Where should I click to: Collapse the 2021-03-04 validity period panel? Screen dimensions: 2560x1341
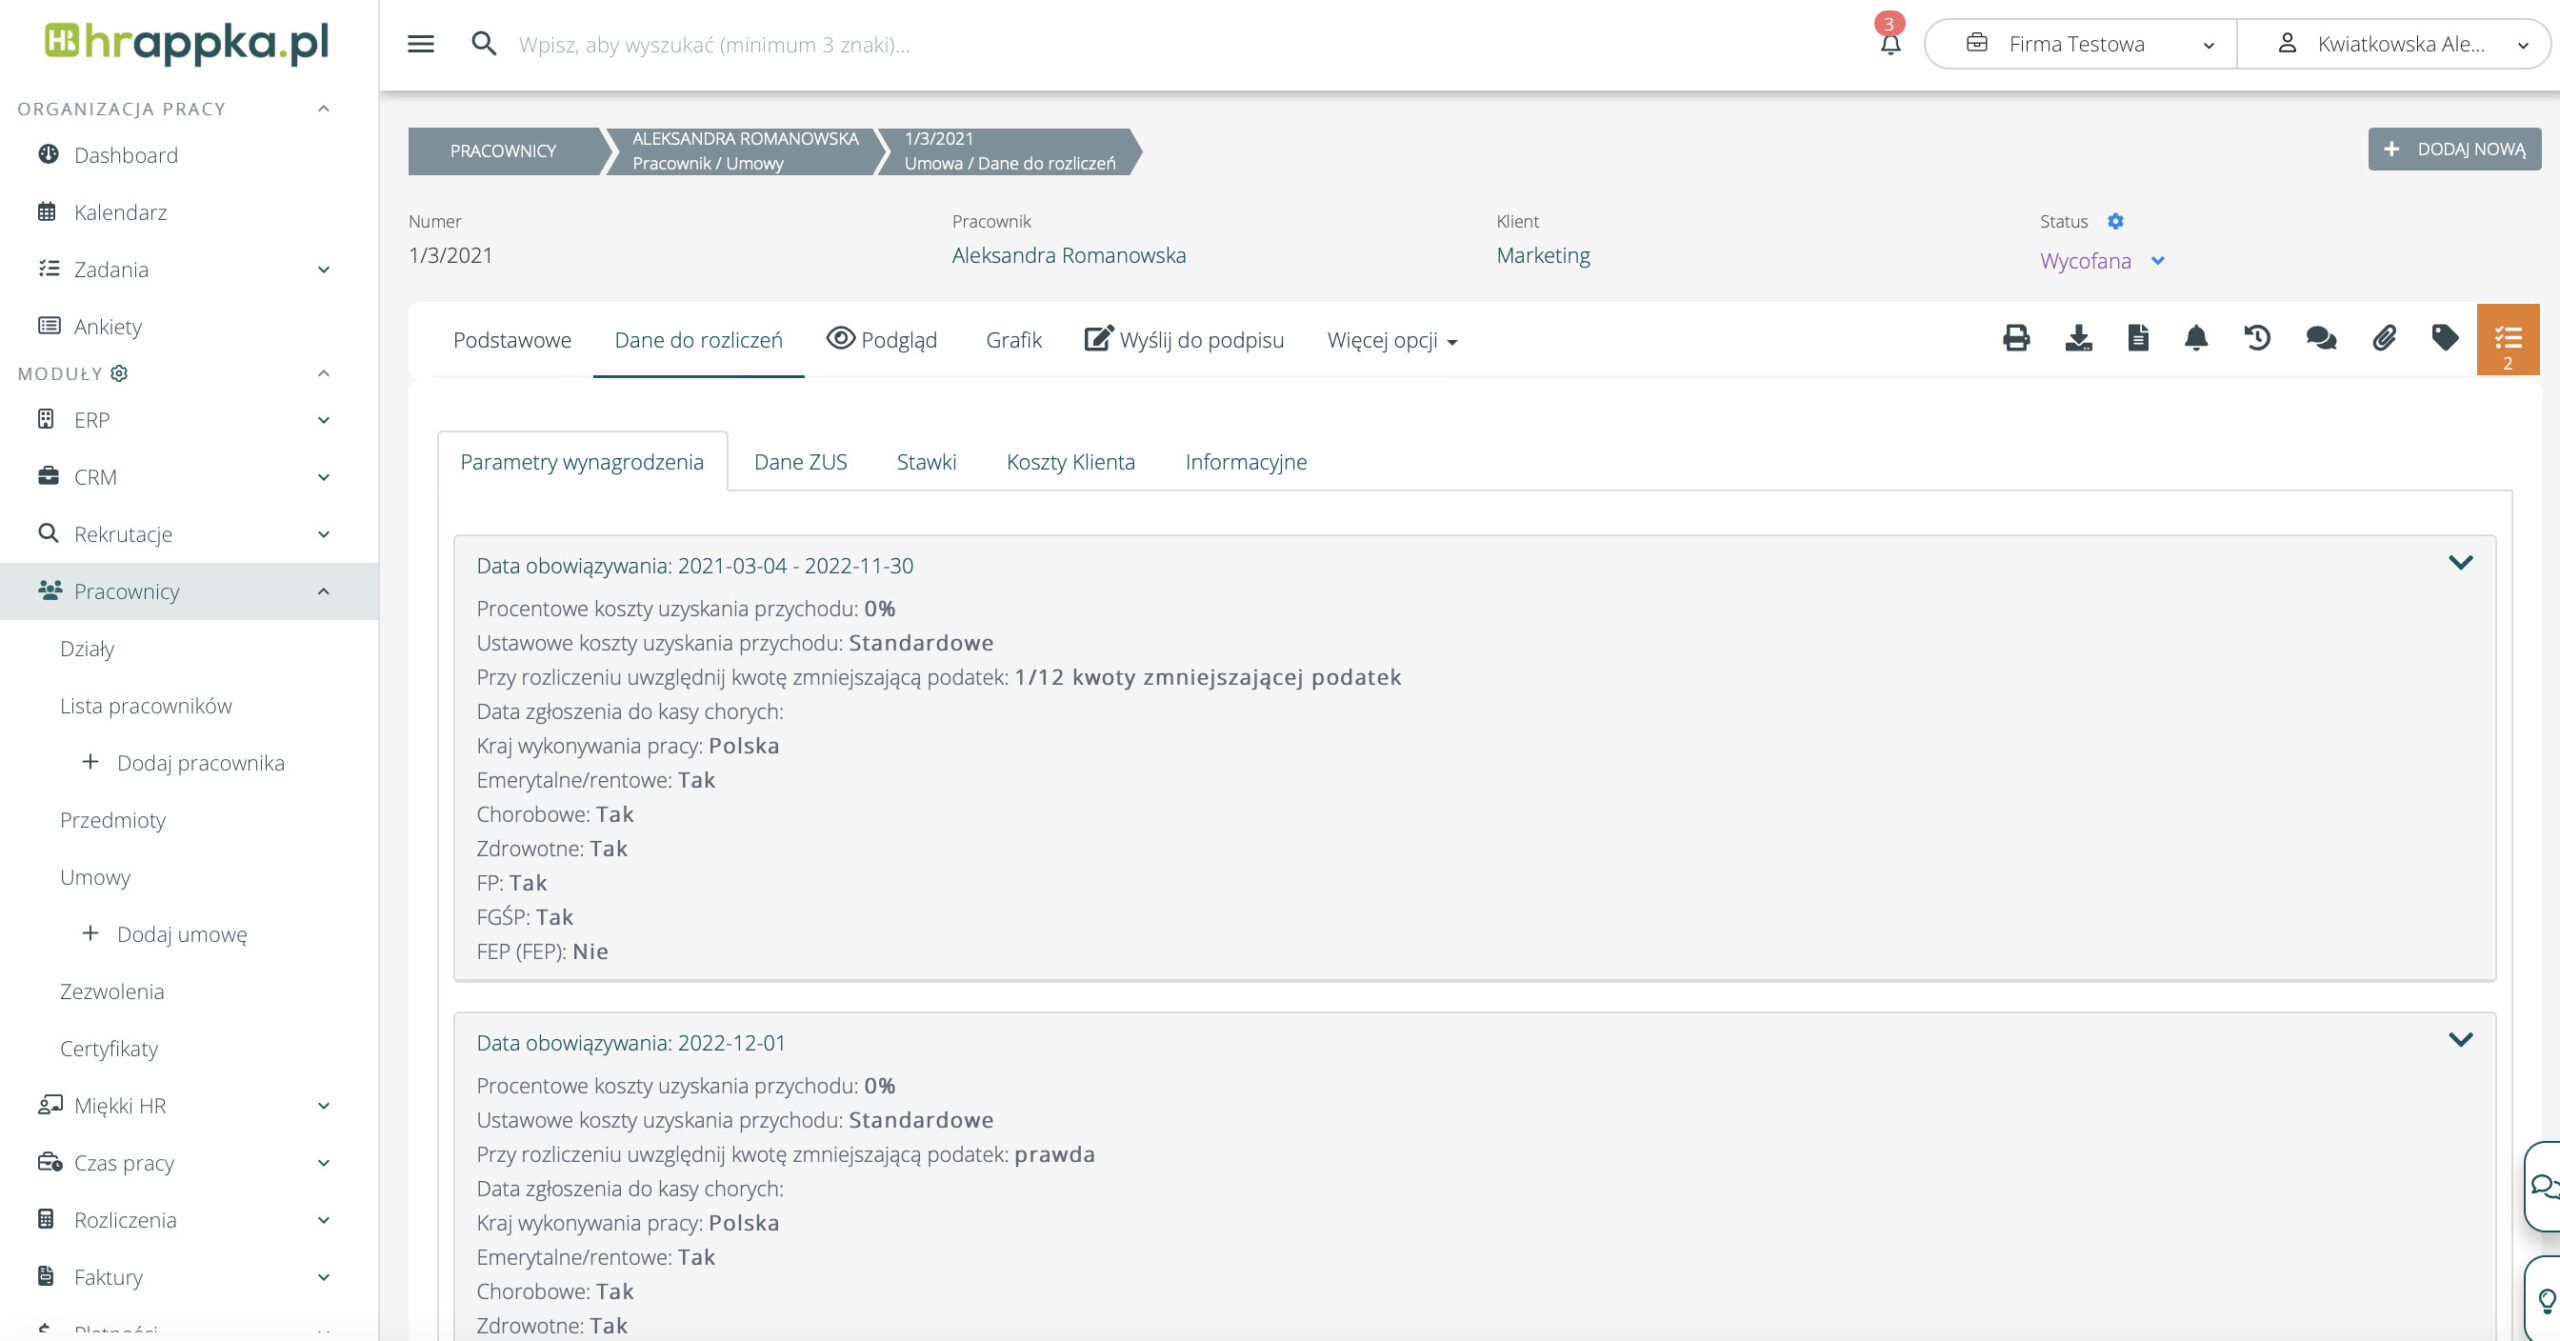pos(2460,562)
